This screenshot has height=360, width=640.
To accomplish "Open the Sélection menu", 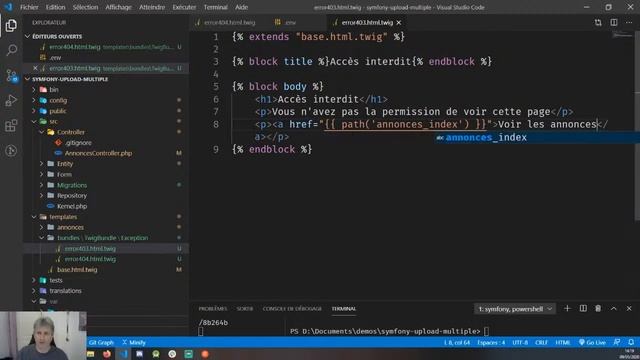I will [85, 7].
